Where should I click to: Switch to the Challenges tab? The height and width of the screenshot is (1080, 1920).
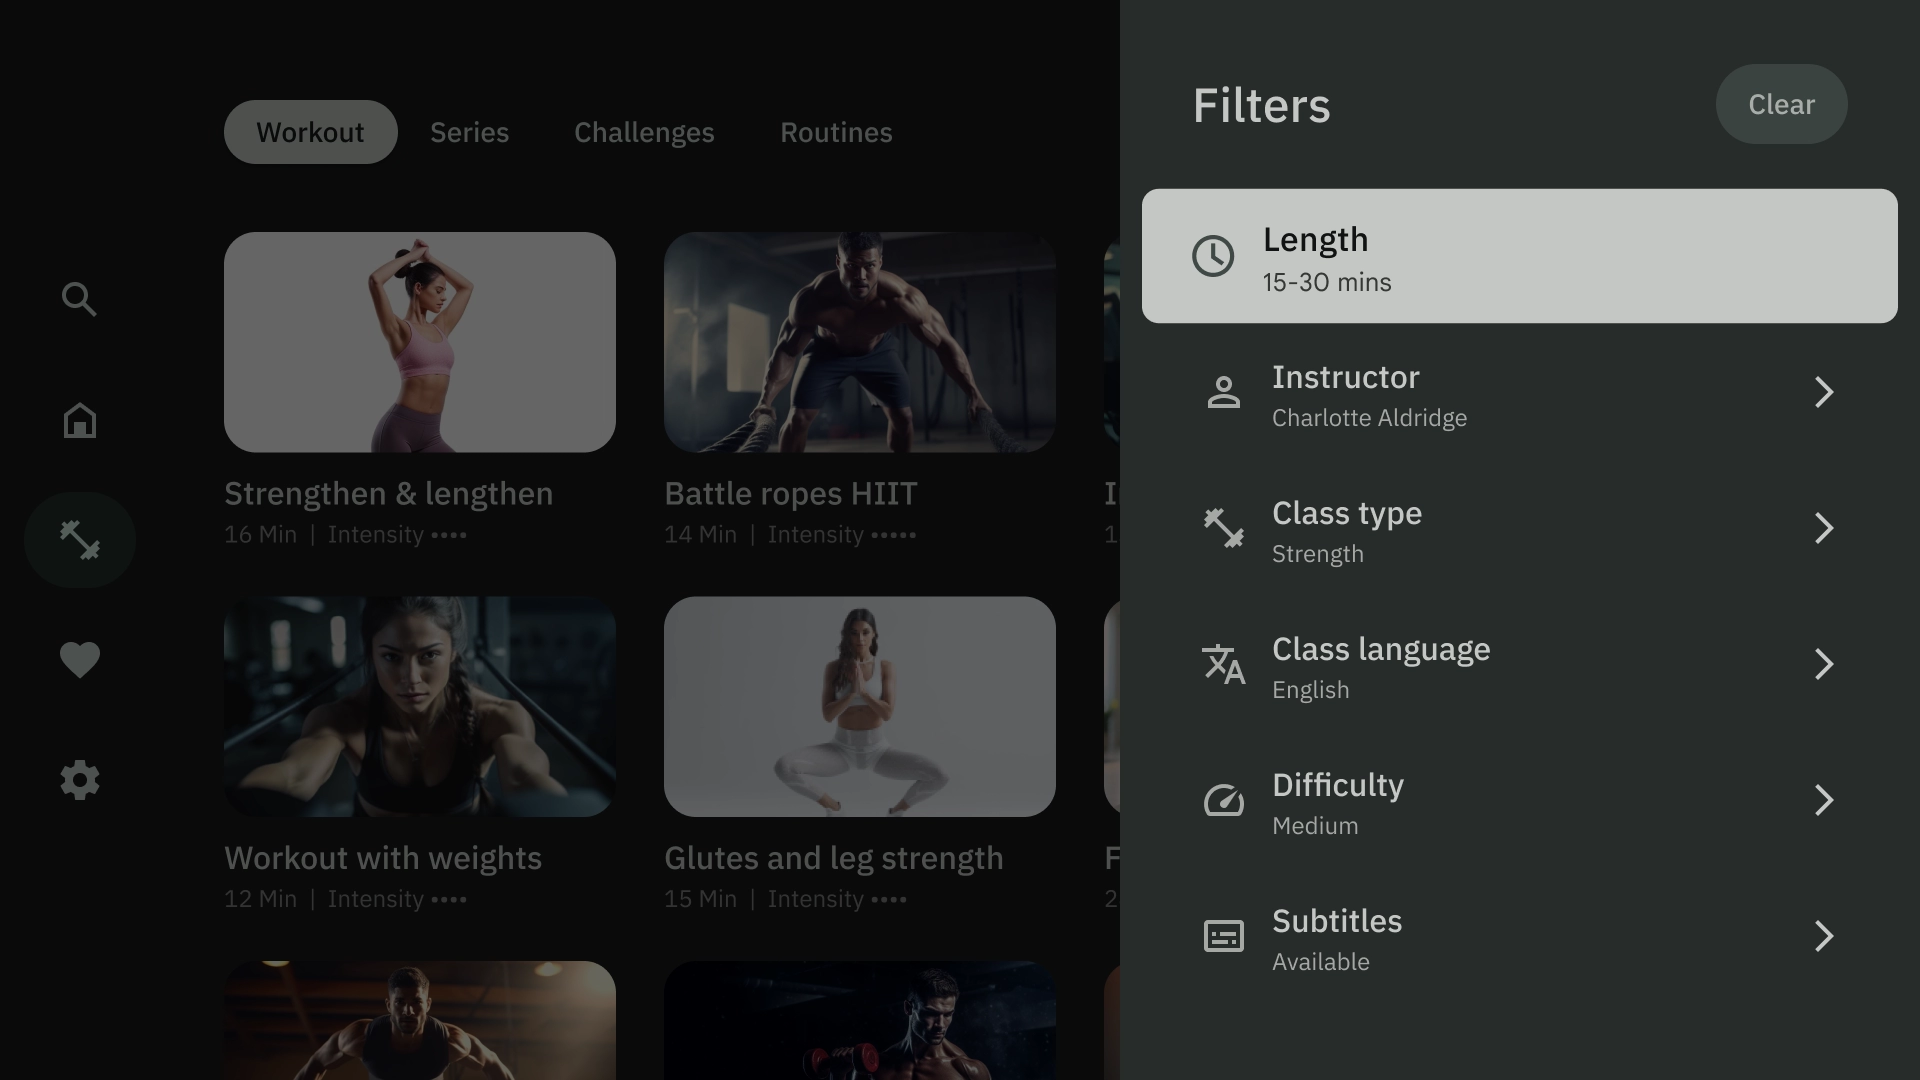tap(644, 131)
